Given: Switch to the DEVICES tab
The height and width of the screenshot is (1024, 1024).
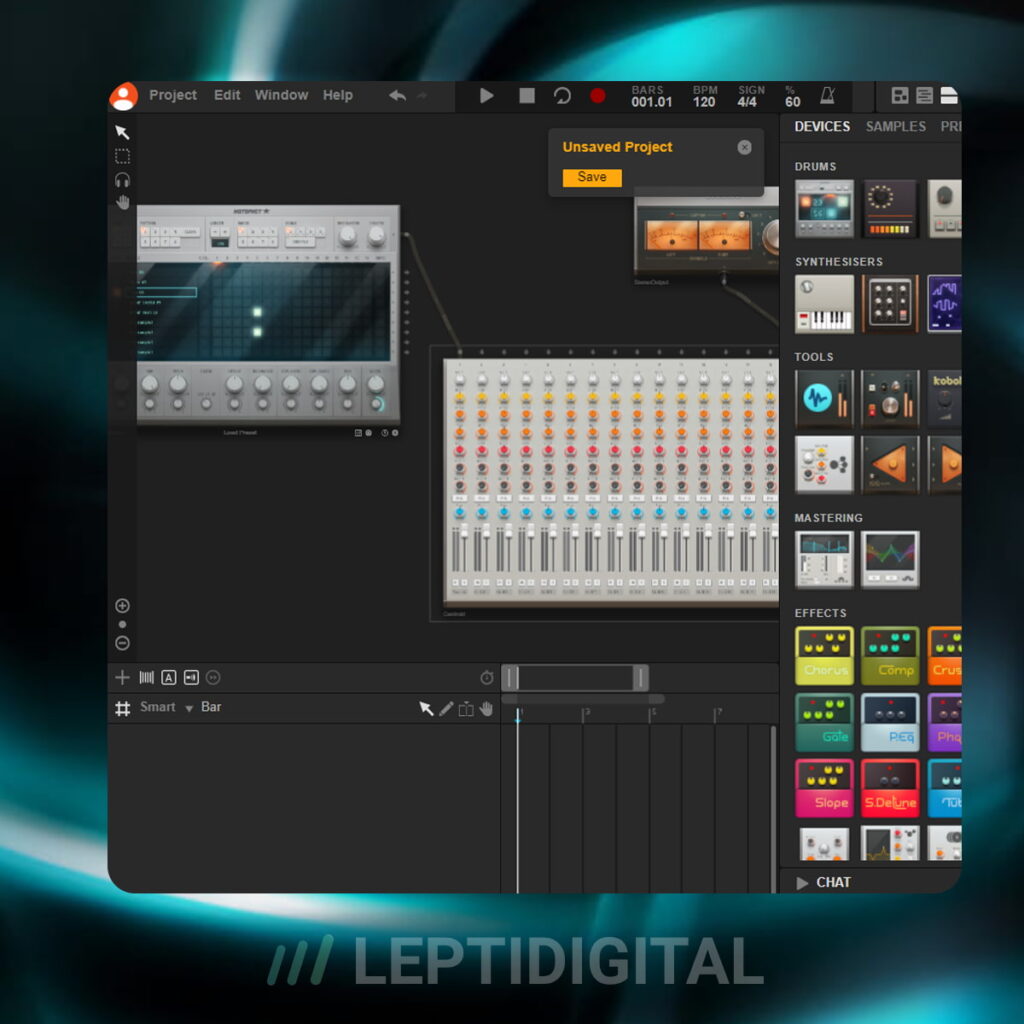Looking at the screenshot, I should (822, 127).
